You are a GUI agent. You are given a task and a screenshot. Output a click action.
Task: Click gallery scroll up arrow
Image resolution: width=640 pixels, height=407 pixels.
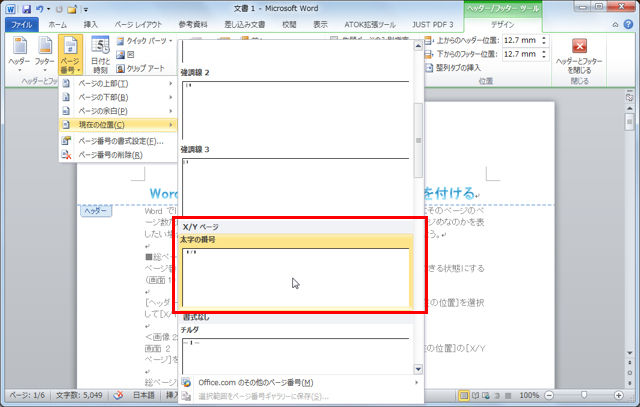coord(418,46)
